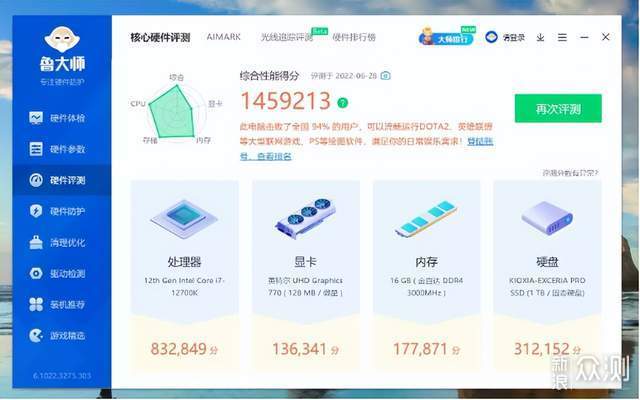Click the screenshot camera icon beside date
Image resolution: width=640 pixels, height=400 pixels.
pyautogui.click(x=385, y=76)
